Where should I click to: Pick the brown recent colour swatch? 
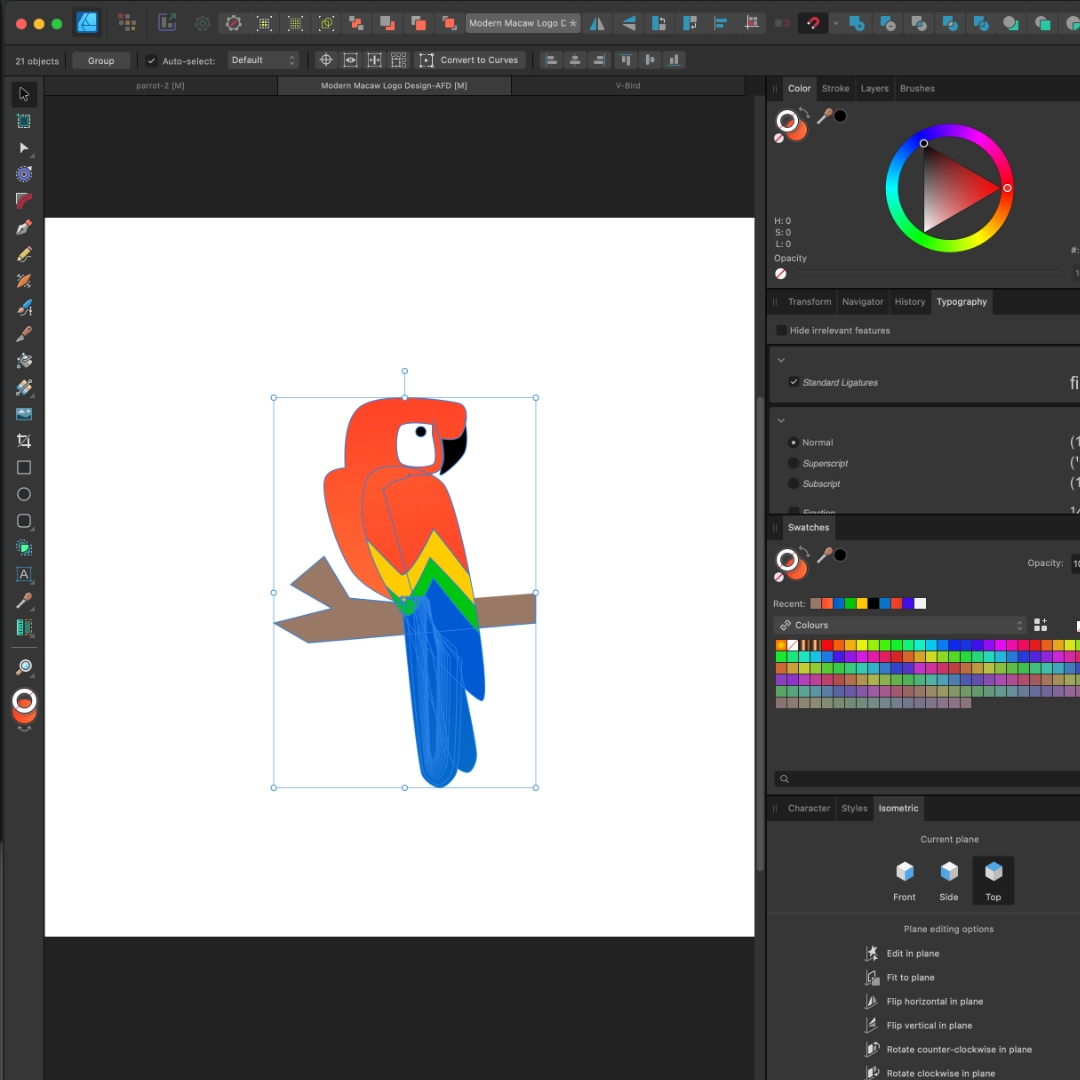click(816, 603)
